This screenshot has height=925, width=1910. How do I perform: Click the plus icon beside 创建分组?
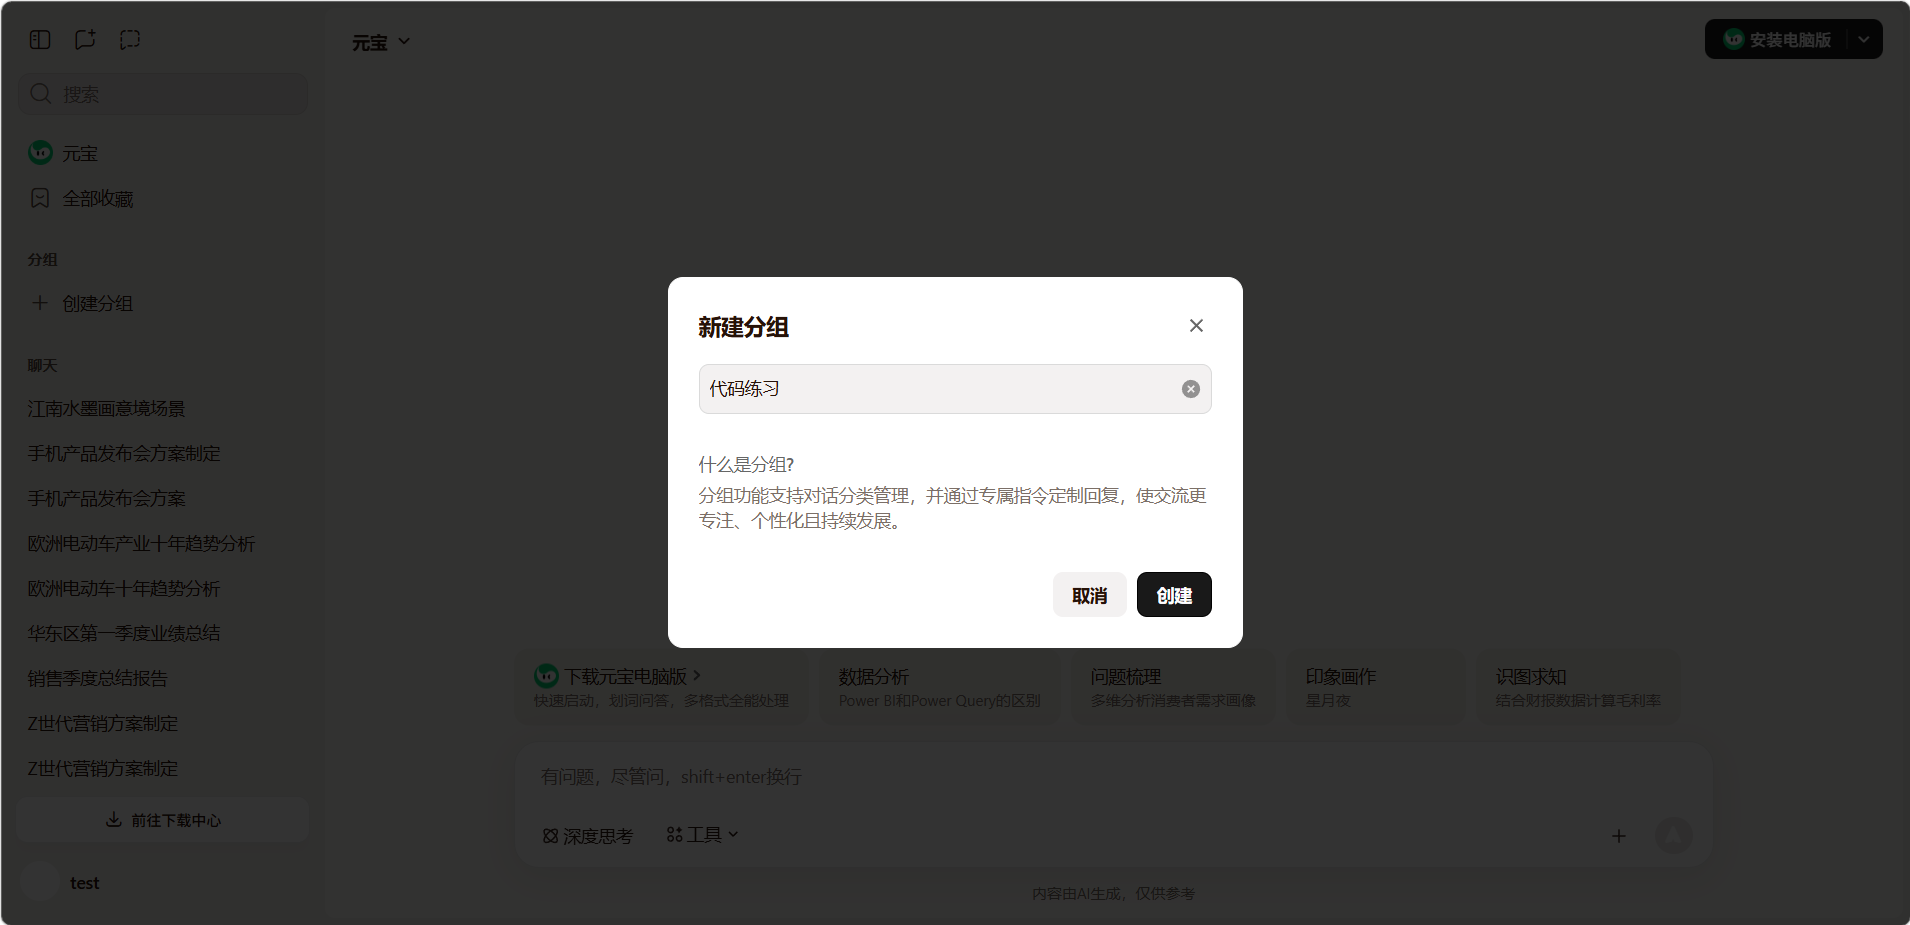click(x=40, y=303)
